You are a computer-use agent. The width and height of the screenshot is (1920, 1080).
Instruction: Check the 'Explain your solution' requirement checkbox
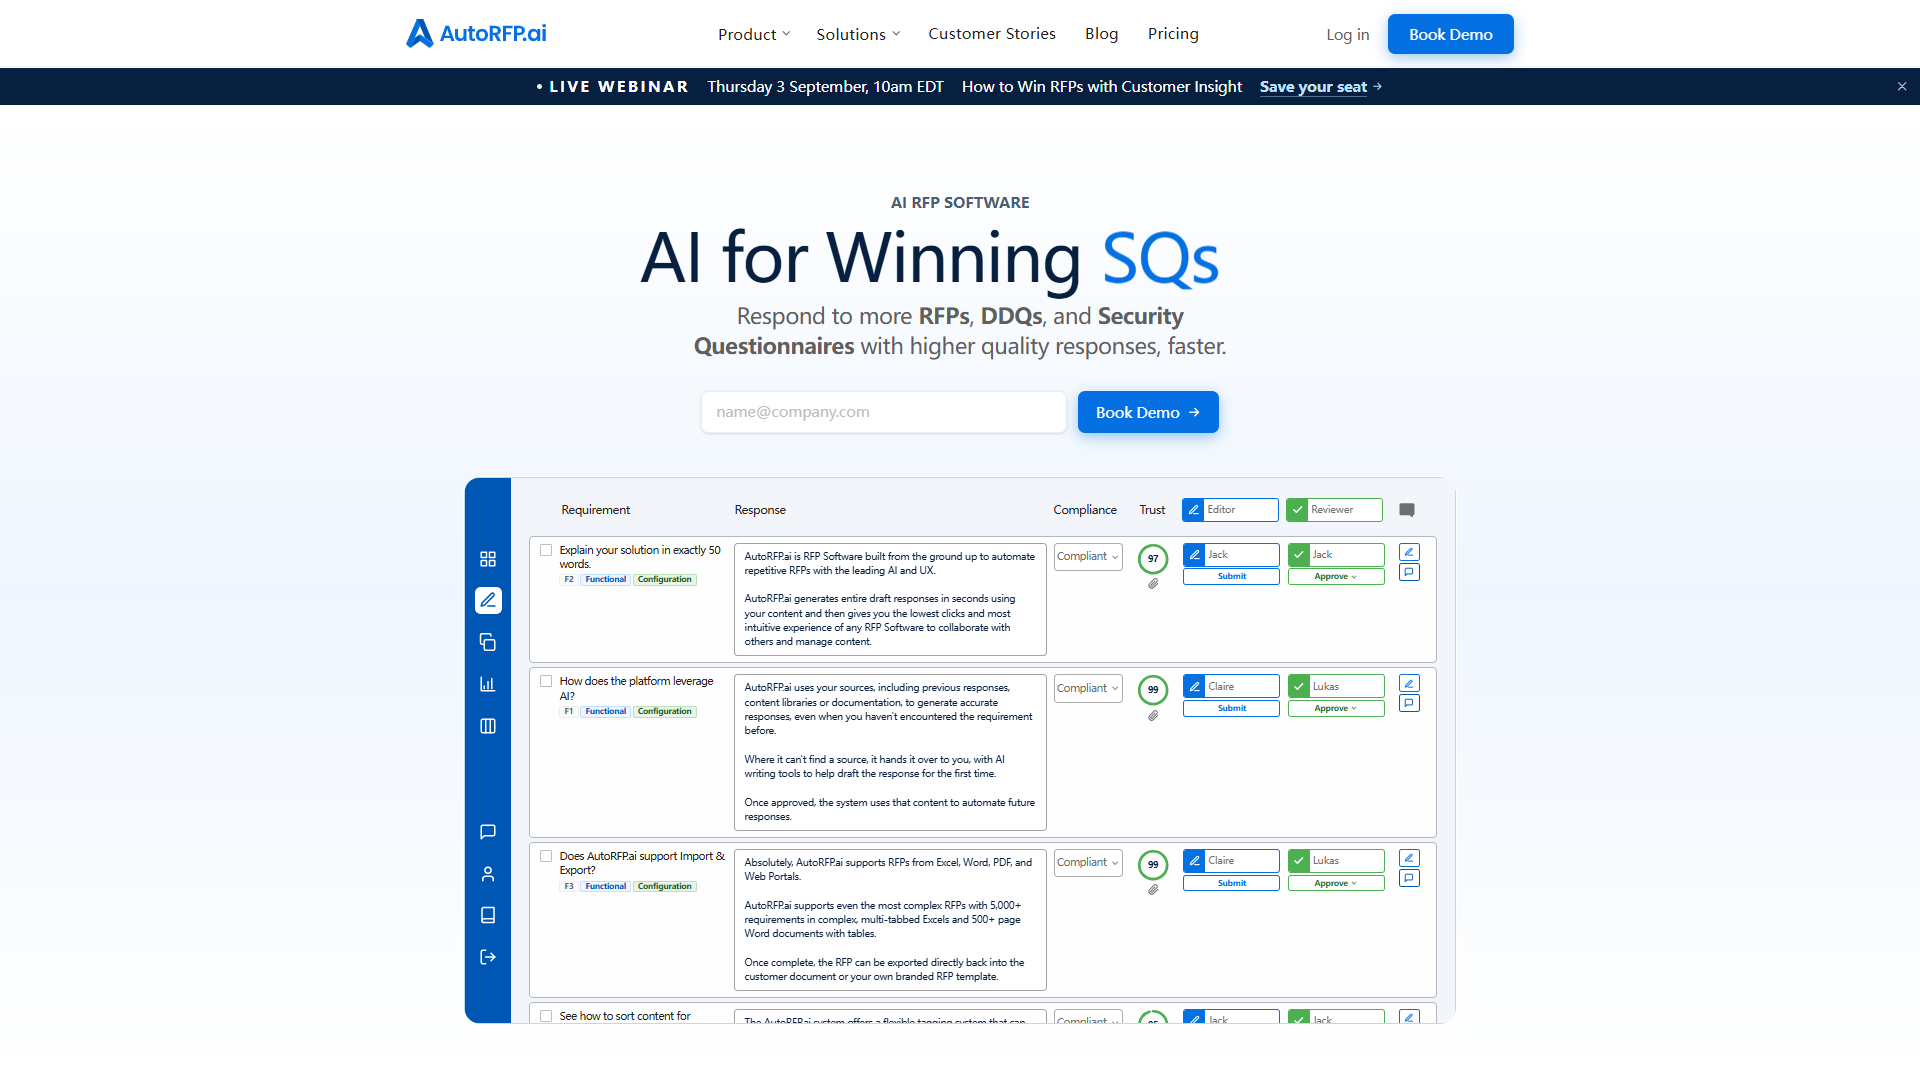(x=546, y=550)
